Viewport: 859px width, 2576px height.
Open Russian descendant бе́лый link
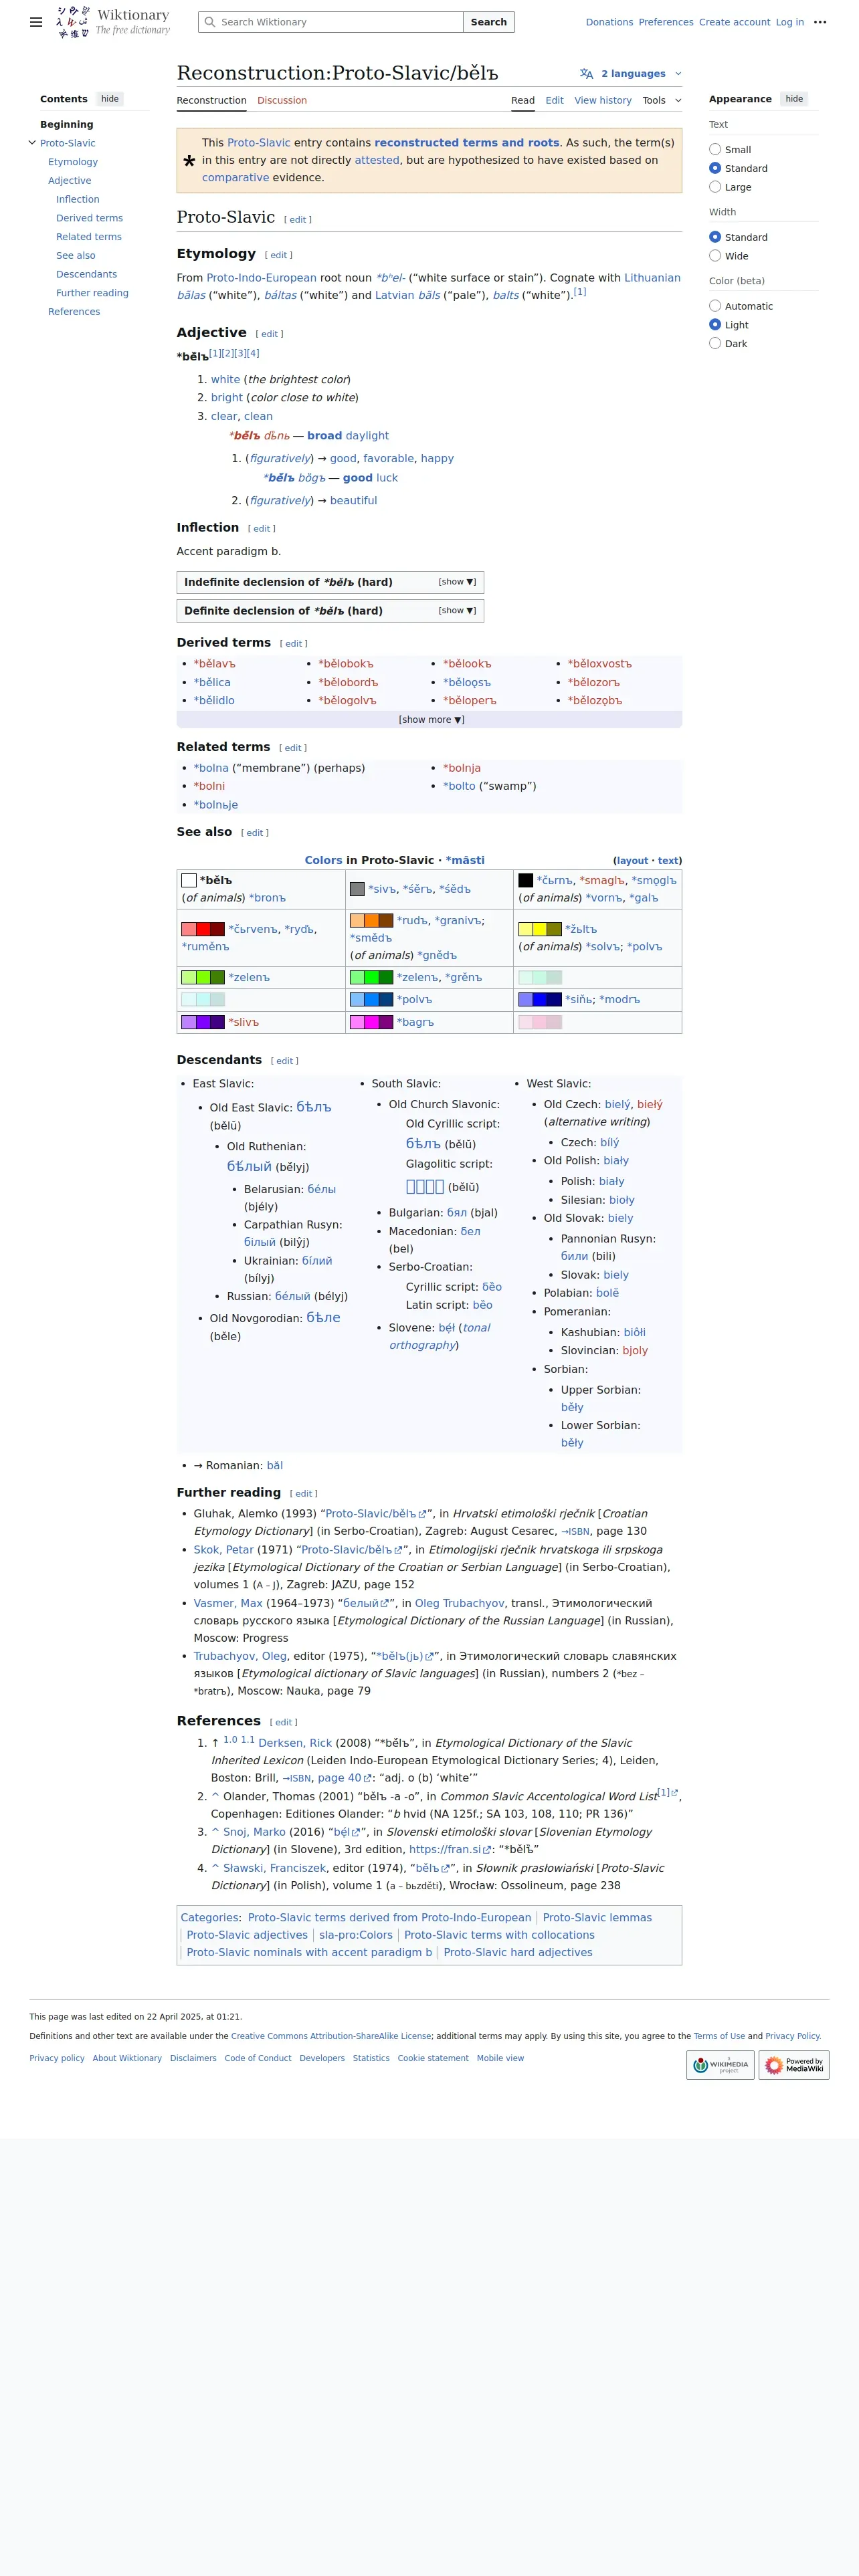(292, 1296)
